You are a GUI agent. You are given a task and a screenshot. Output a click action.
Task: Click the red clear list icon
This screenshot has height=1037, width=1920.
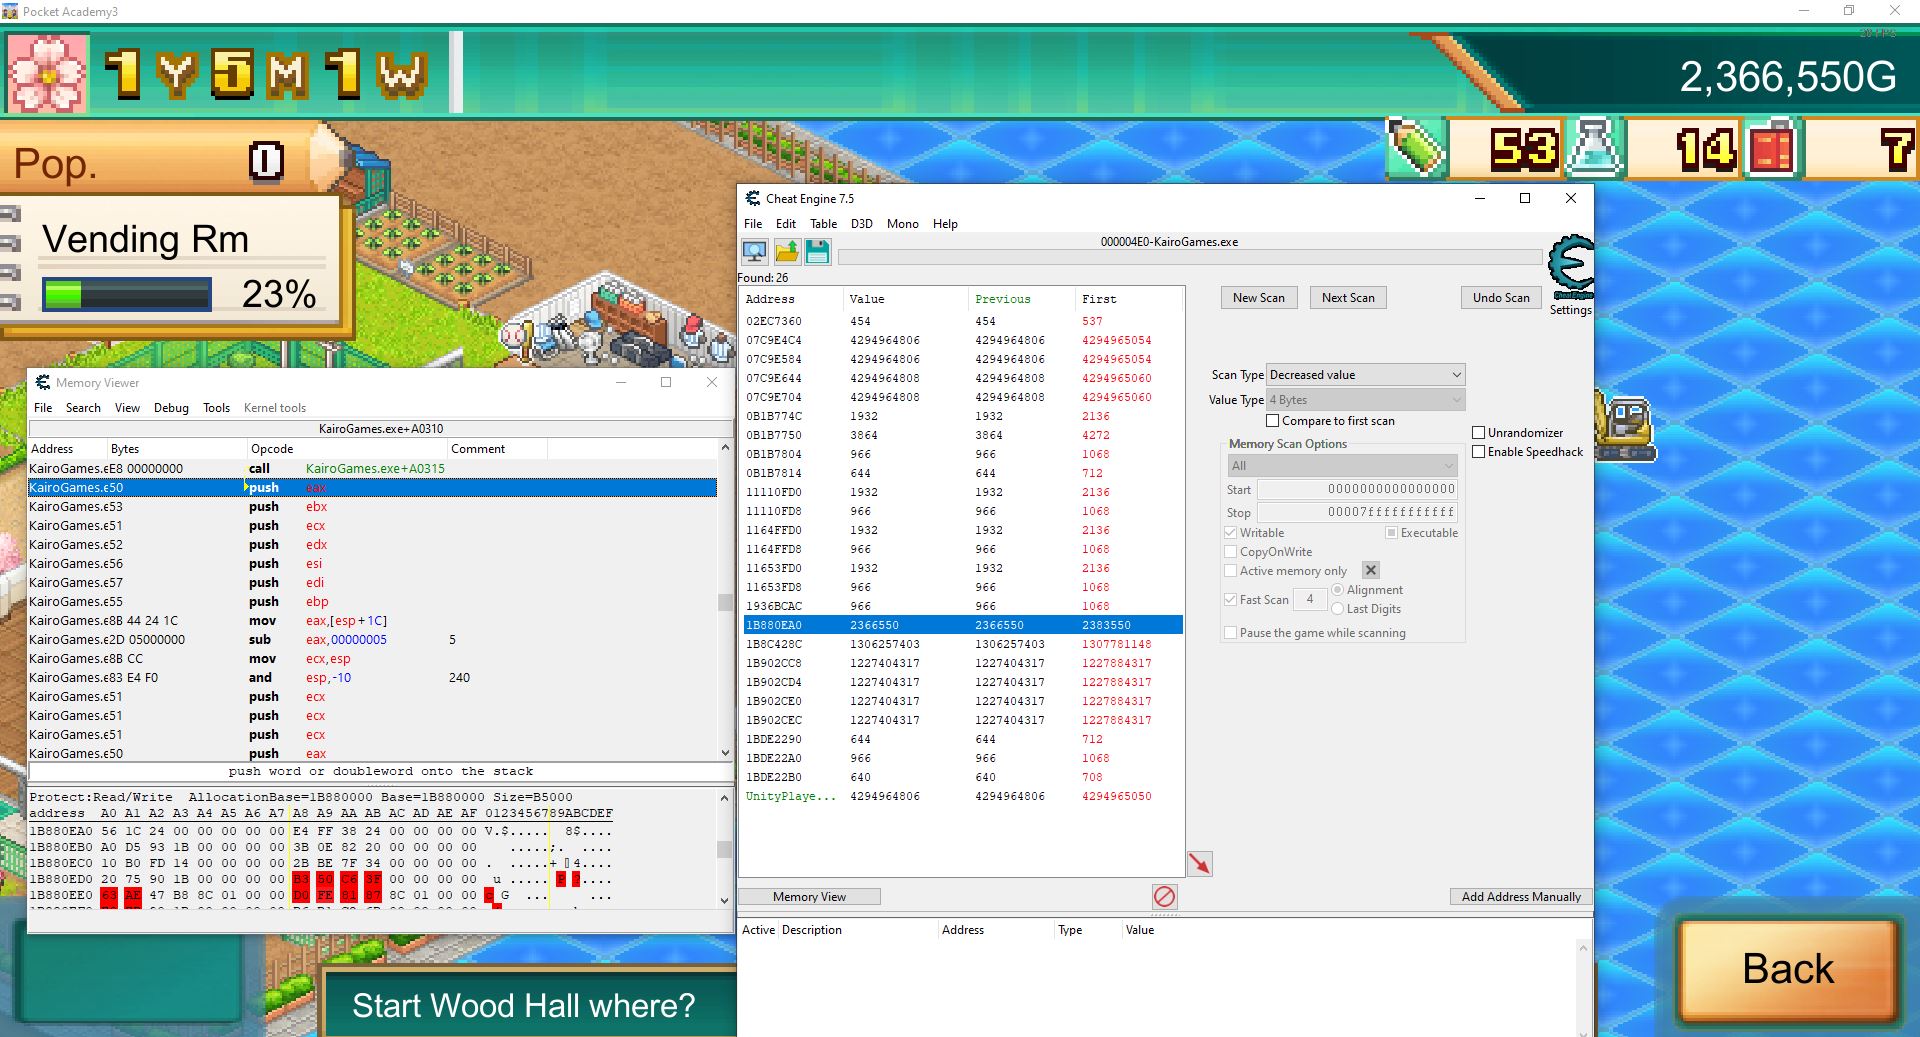1164,896
